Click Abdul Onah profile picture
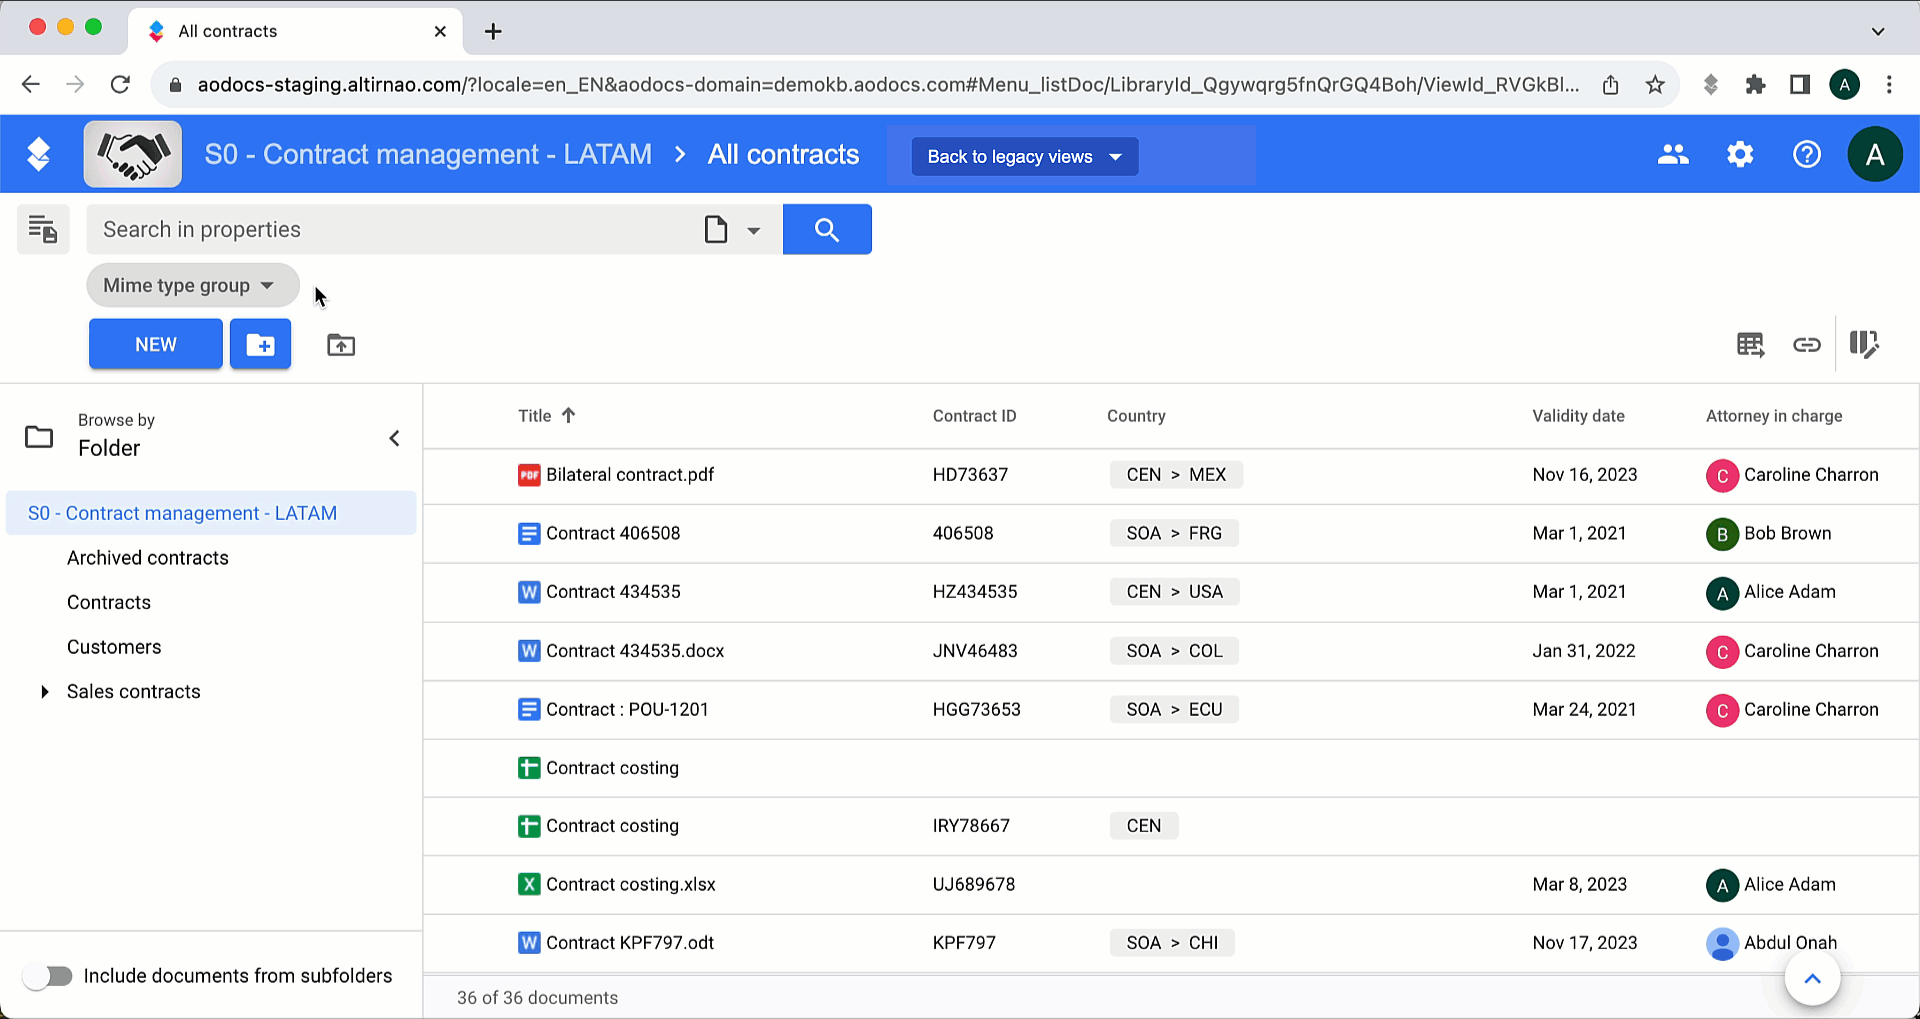The width and height of the screenshot is (1920, 1019). click(1722, 943)
